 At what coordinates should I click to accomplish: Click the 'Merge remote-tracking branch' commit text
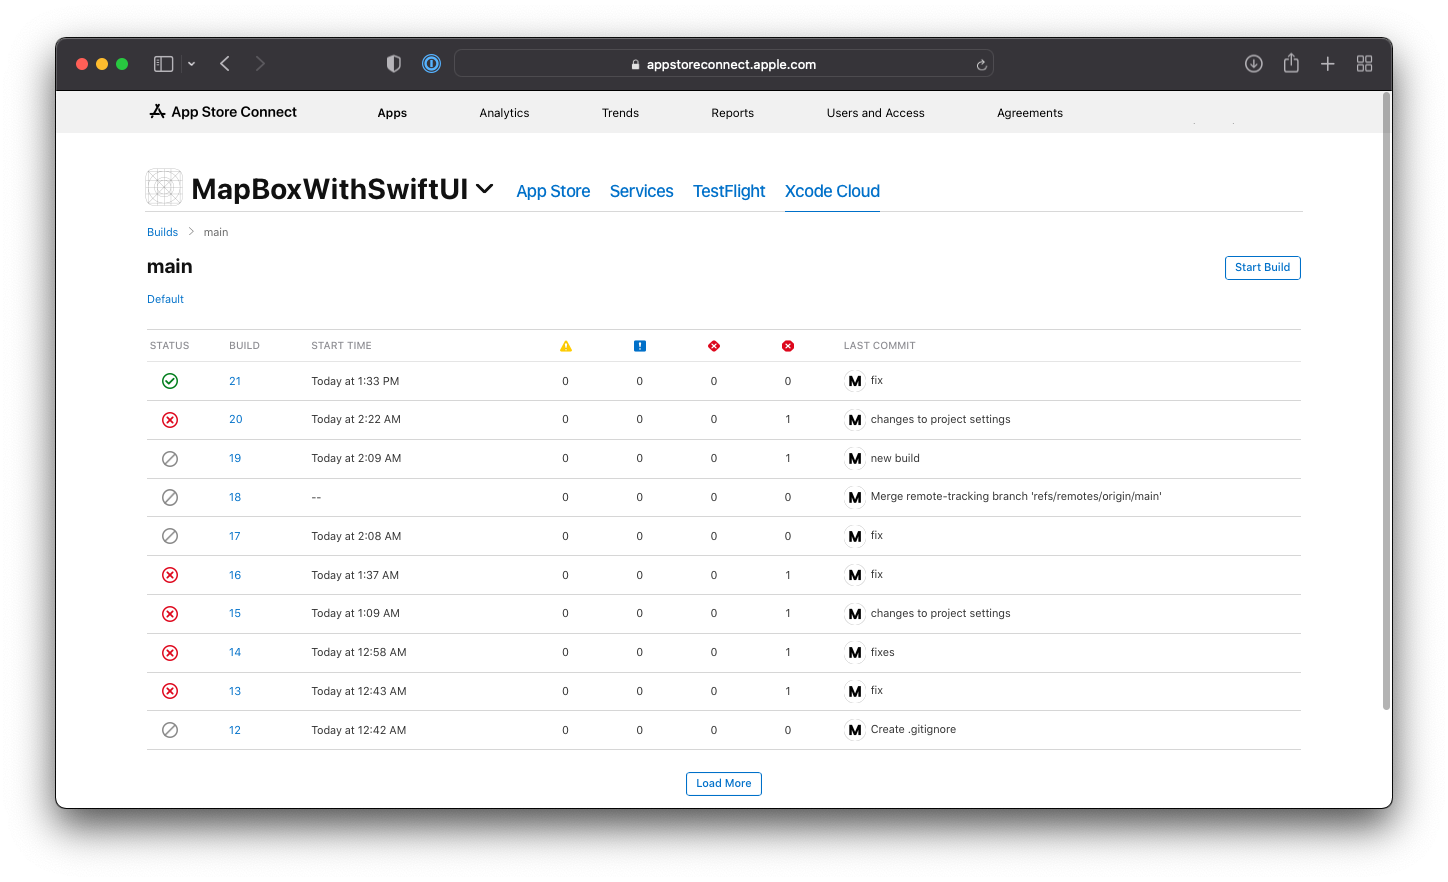1016,497
